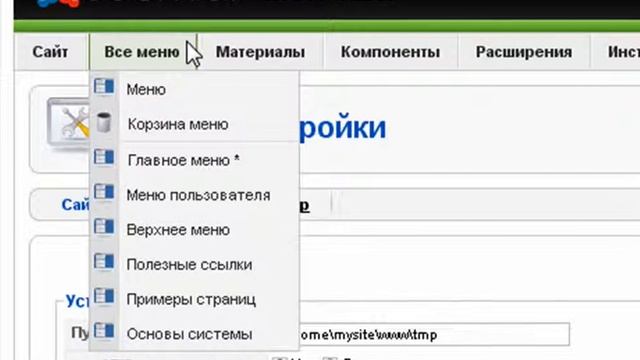Click the icon beside Основы системы
The height and width of the screenshot is (360, 640).
[x=104, y=331]
